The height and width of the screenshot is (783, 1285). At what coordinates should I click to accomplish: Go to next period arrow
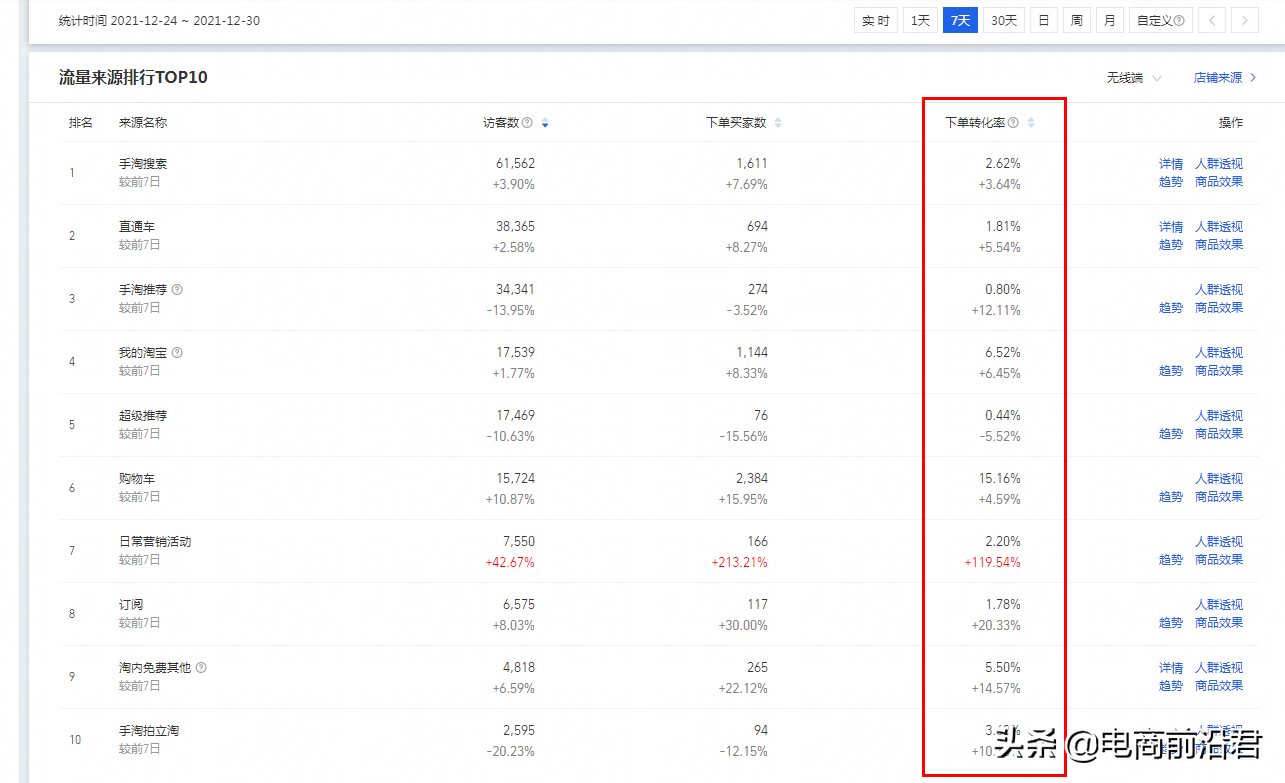[1244, 20]
